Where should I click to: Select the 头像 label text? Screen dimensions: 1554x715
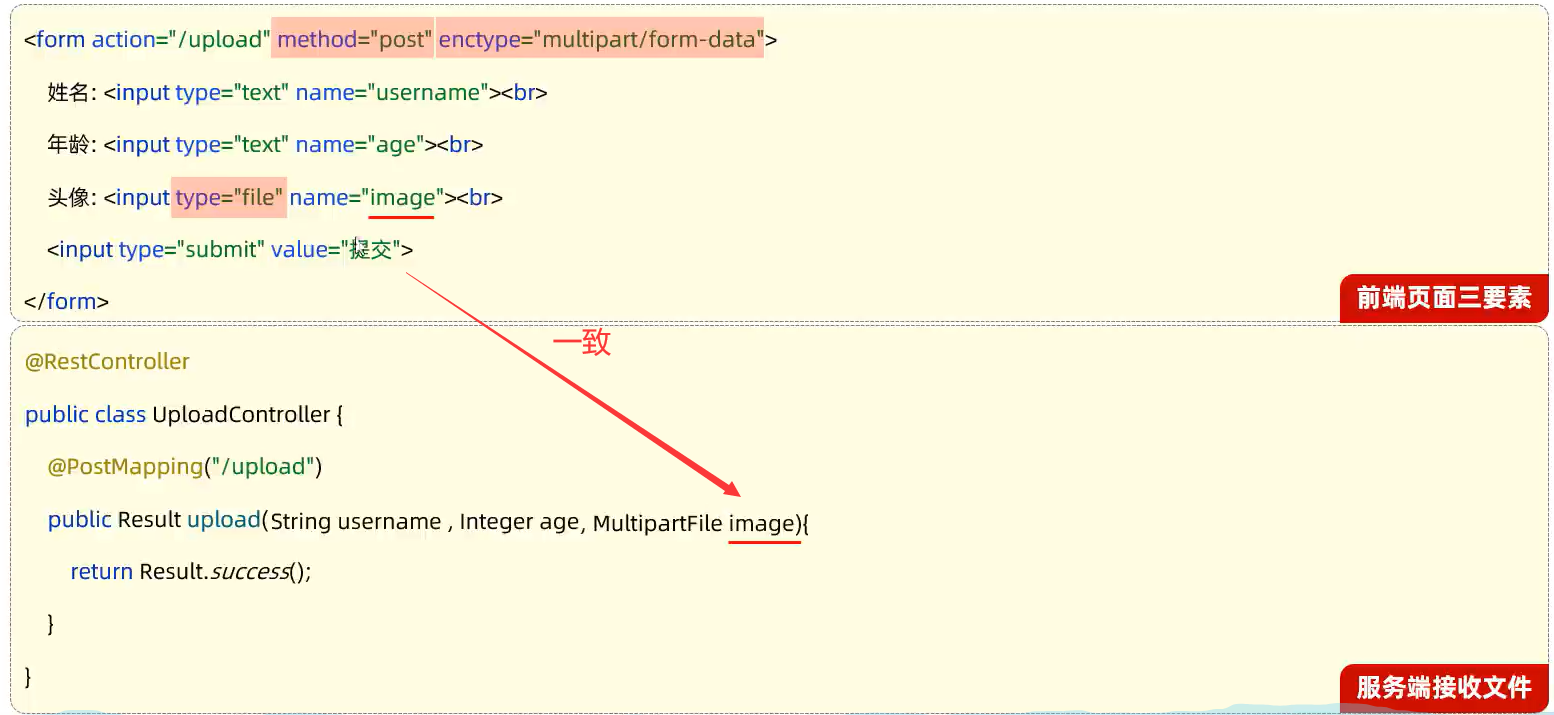[69, 198]
